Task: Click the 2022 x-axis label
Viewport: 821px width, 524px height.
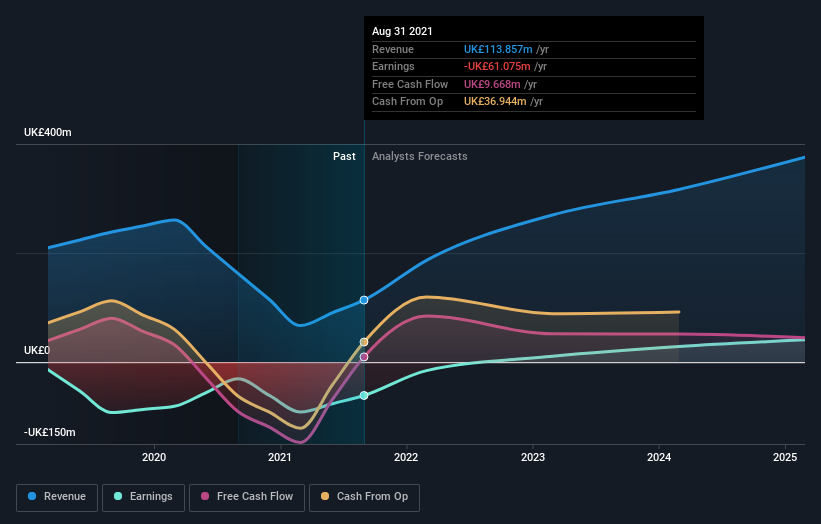Action: [406, 457]
